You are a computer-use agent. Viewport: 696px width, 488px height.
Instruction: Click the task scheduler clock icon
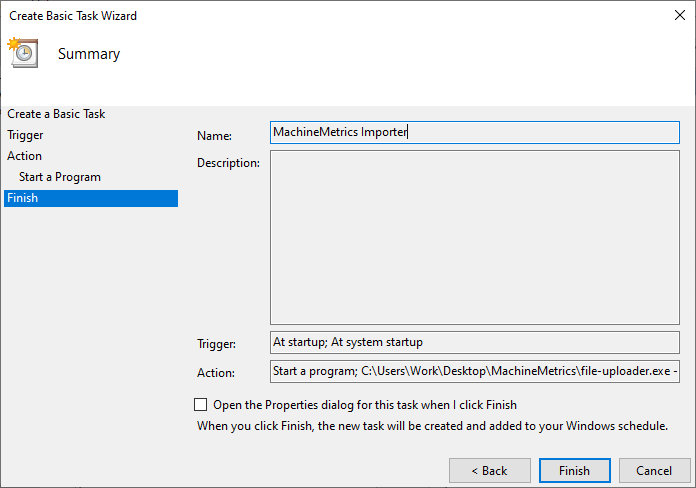click(x=23, y=52)
